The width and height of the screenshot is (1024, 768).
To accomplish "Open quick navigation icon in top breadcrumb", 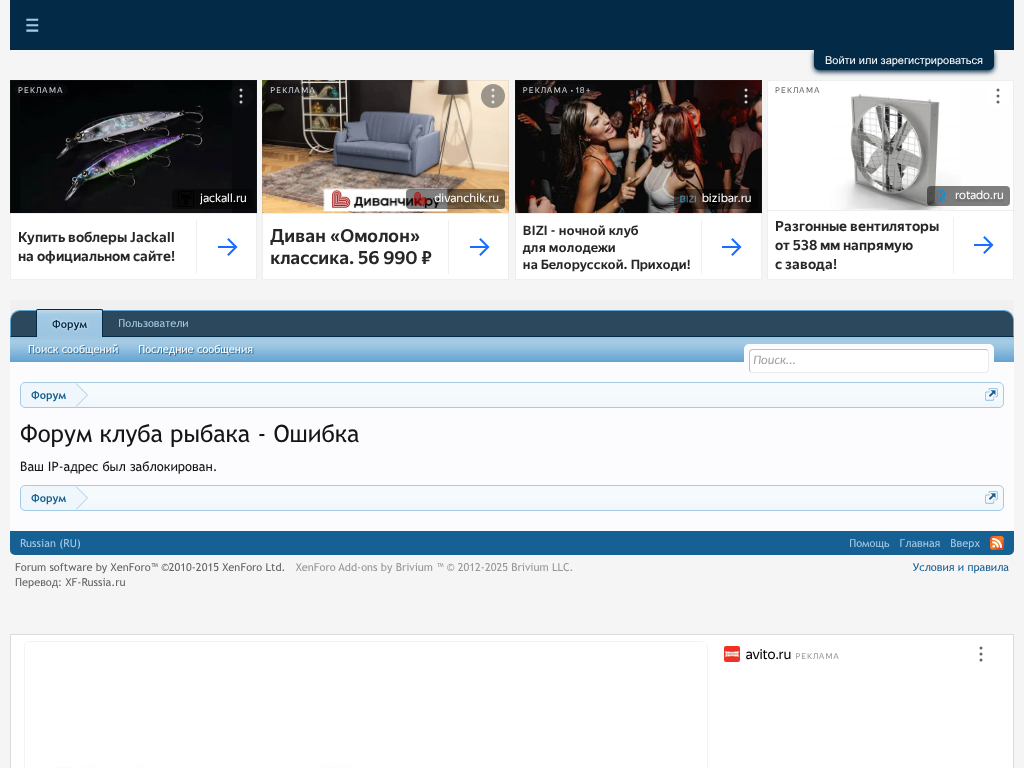I will click(991, 395).
